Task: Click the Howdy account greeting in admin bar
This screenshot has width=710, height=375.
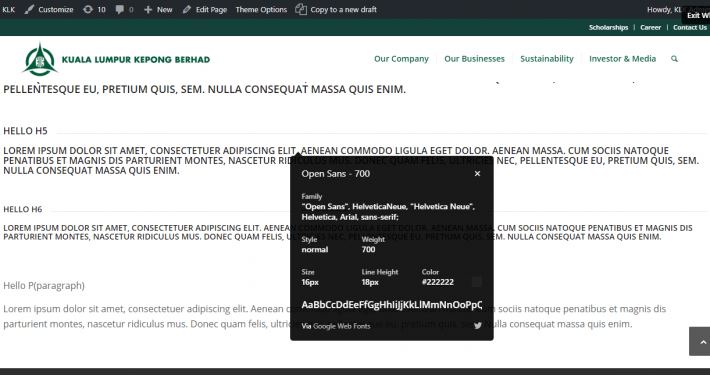Action: [x=677, y=10]
